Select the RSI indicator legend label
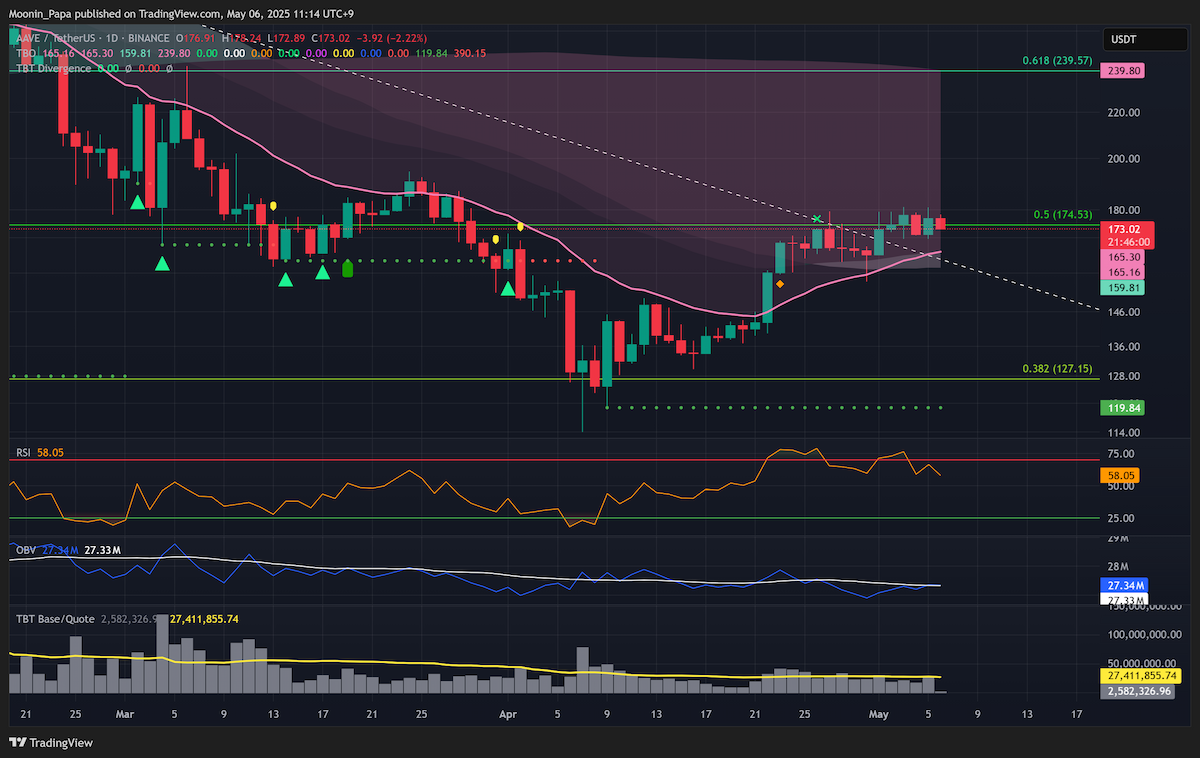This screenshot has height=758, width=1200. pos(23,453)
